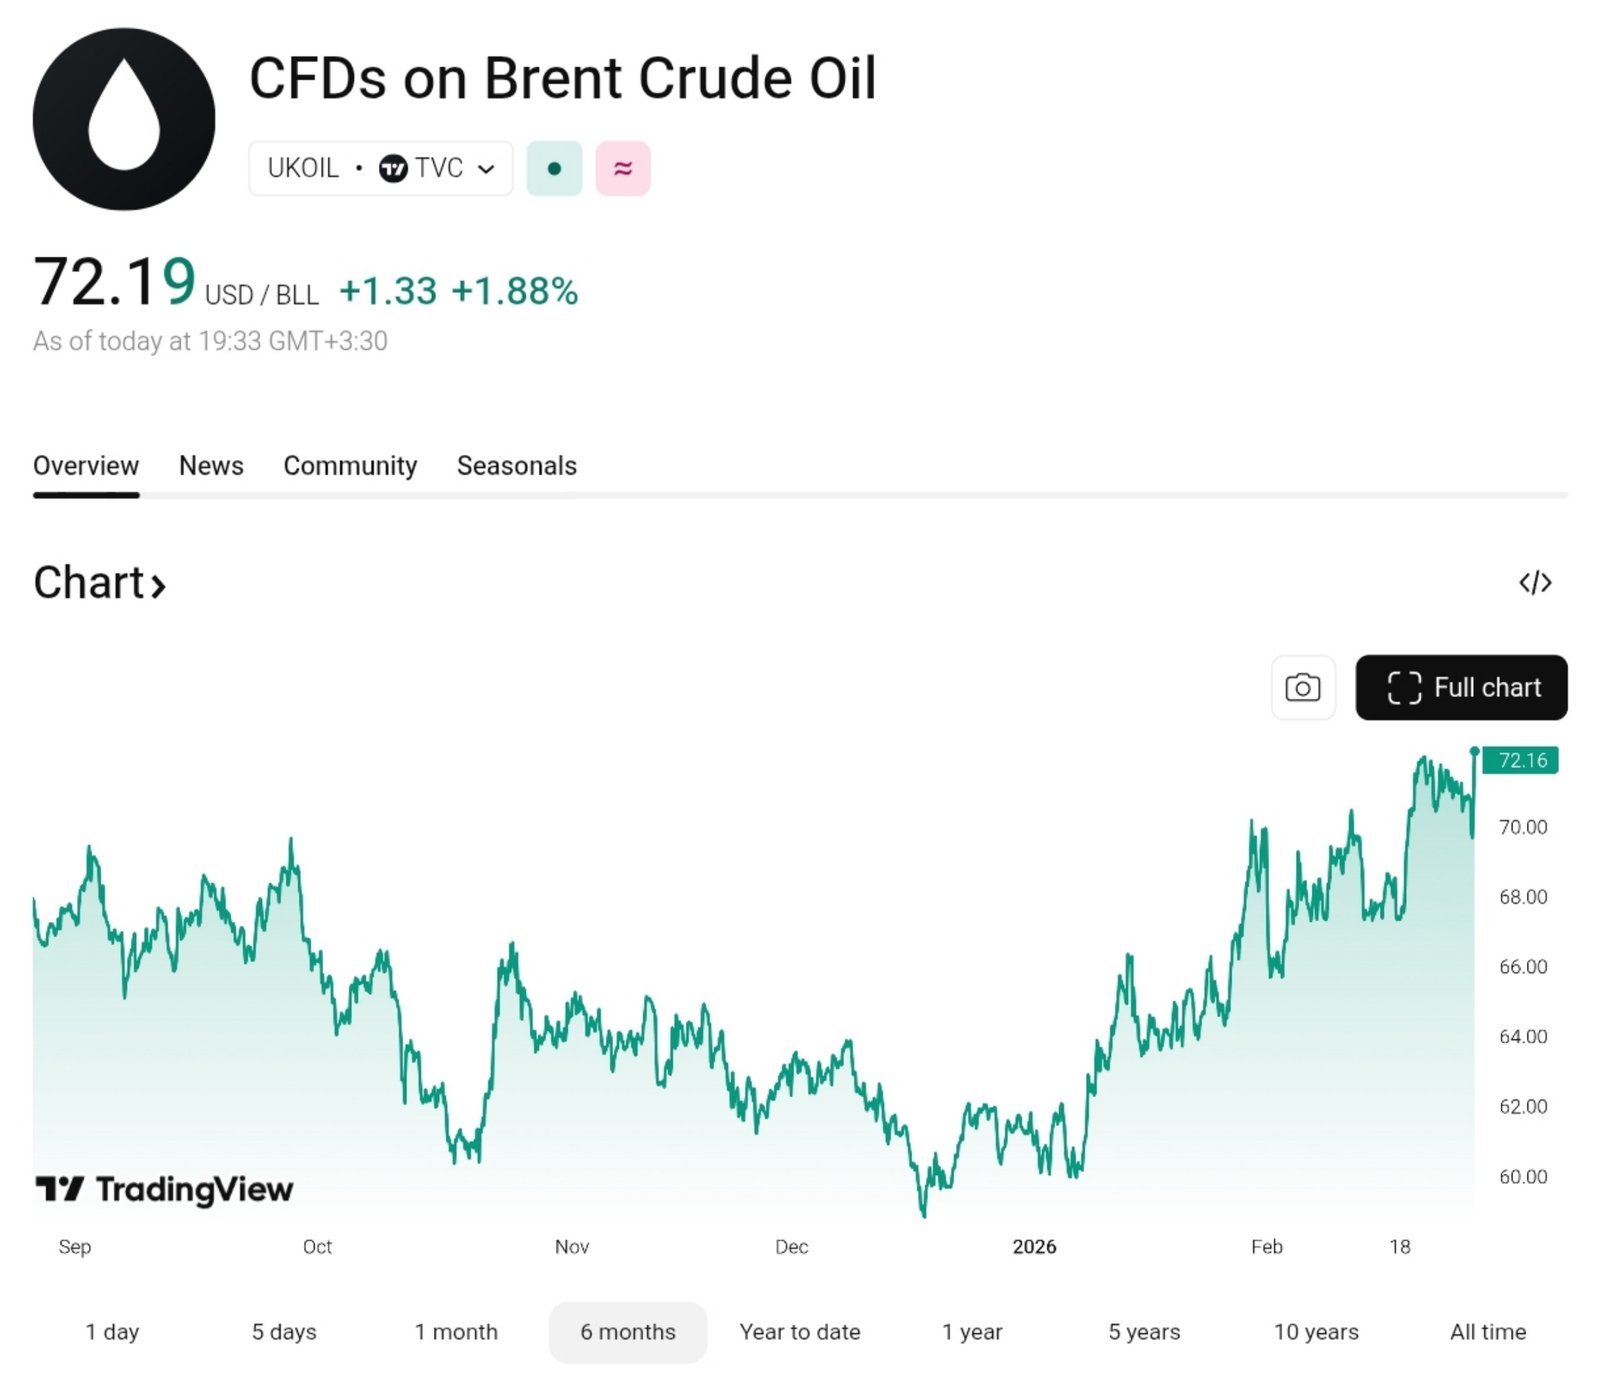Choose the All time range
The image size is (1600, 1377).
pos(1487,1332)
